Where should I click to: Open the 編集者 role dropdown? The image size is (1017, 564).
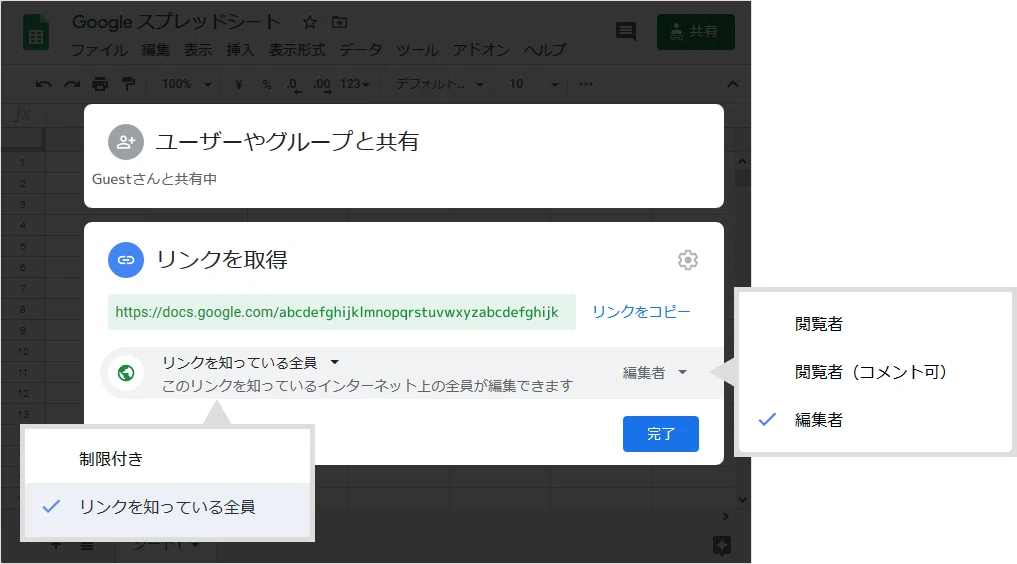pyautogui.click(x=654, y=373)
